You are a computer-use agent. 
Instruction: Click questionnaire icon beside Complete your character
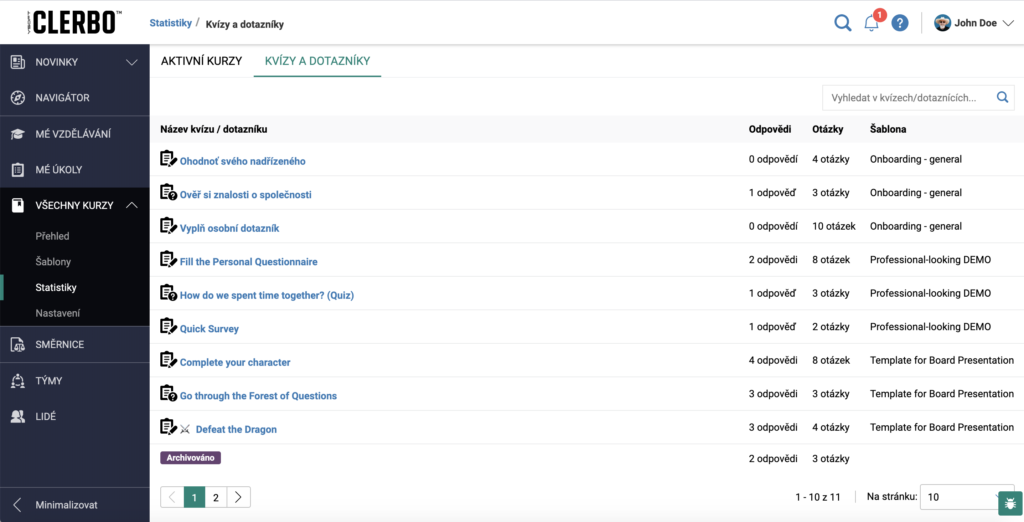[x=168, y=360]
